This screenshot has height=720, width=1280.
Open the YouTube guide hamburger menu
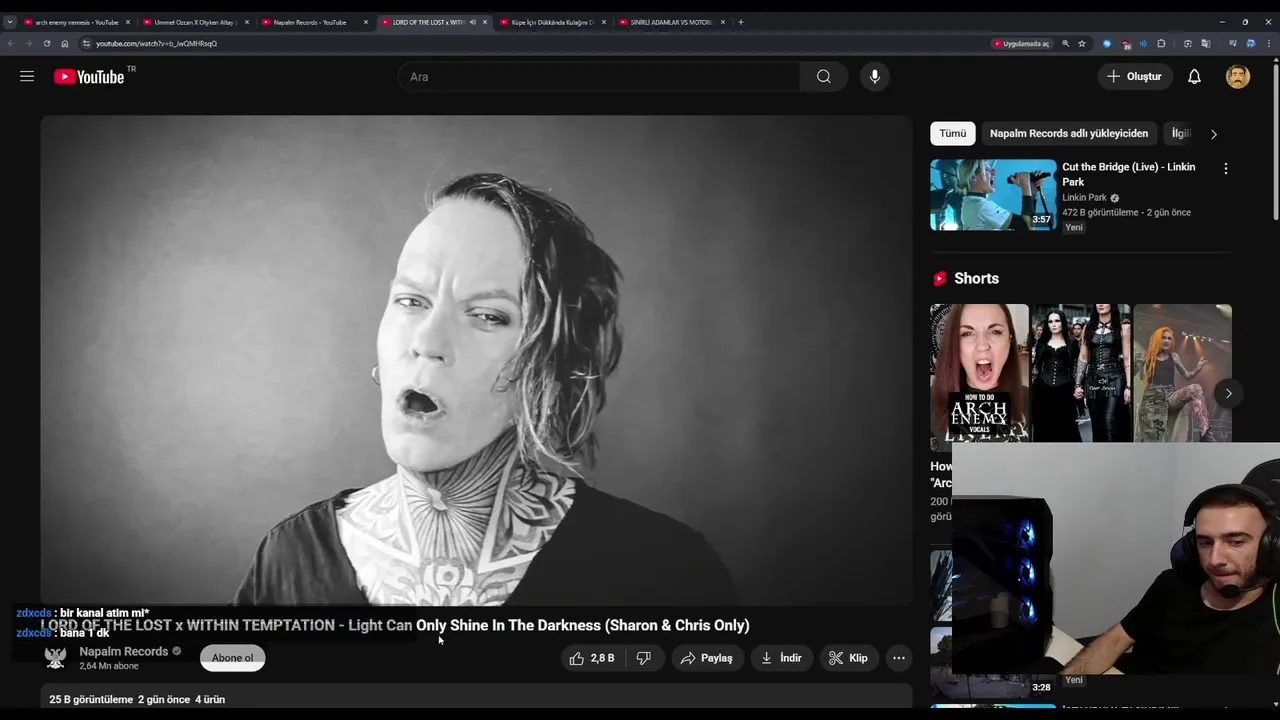pos(27,76)
